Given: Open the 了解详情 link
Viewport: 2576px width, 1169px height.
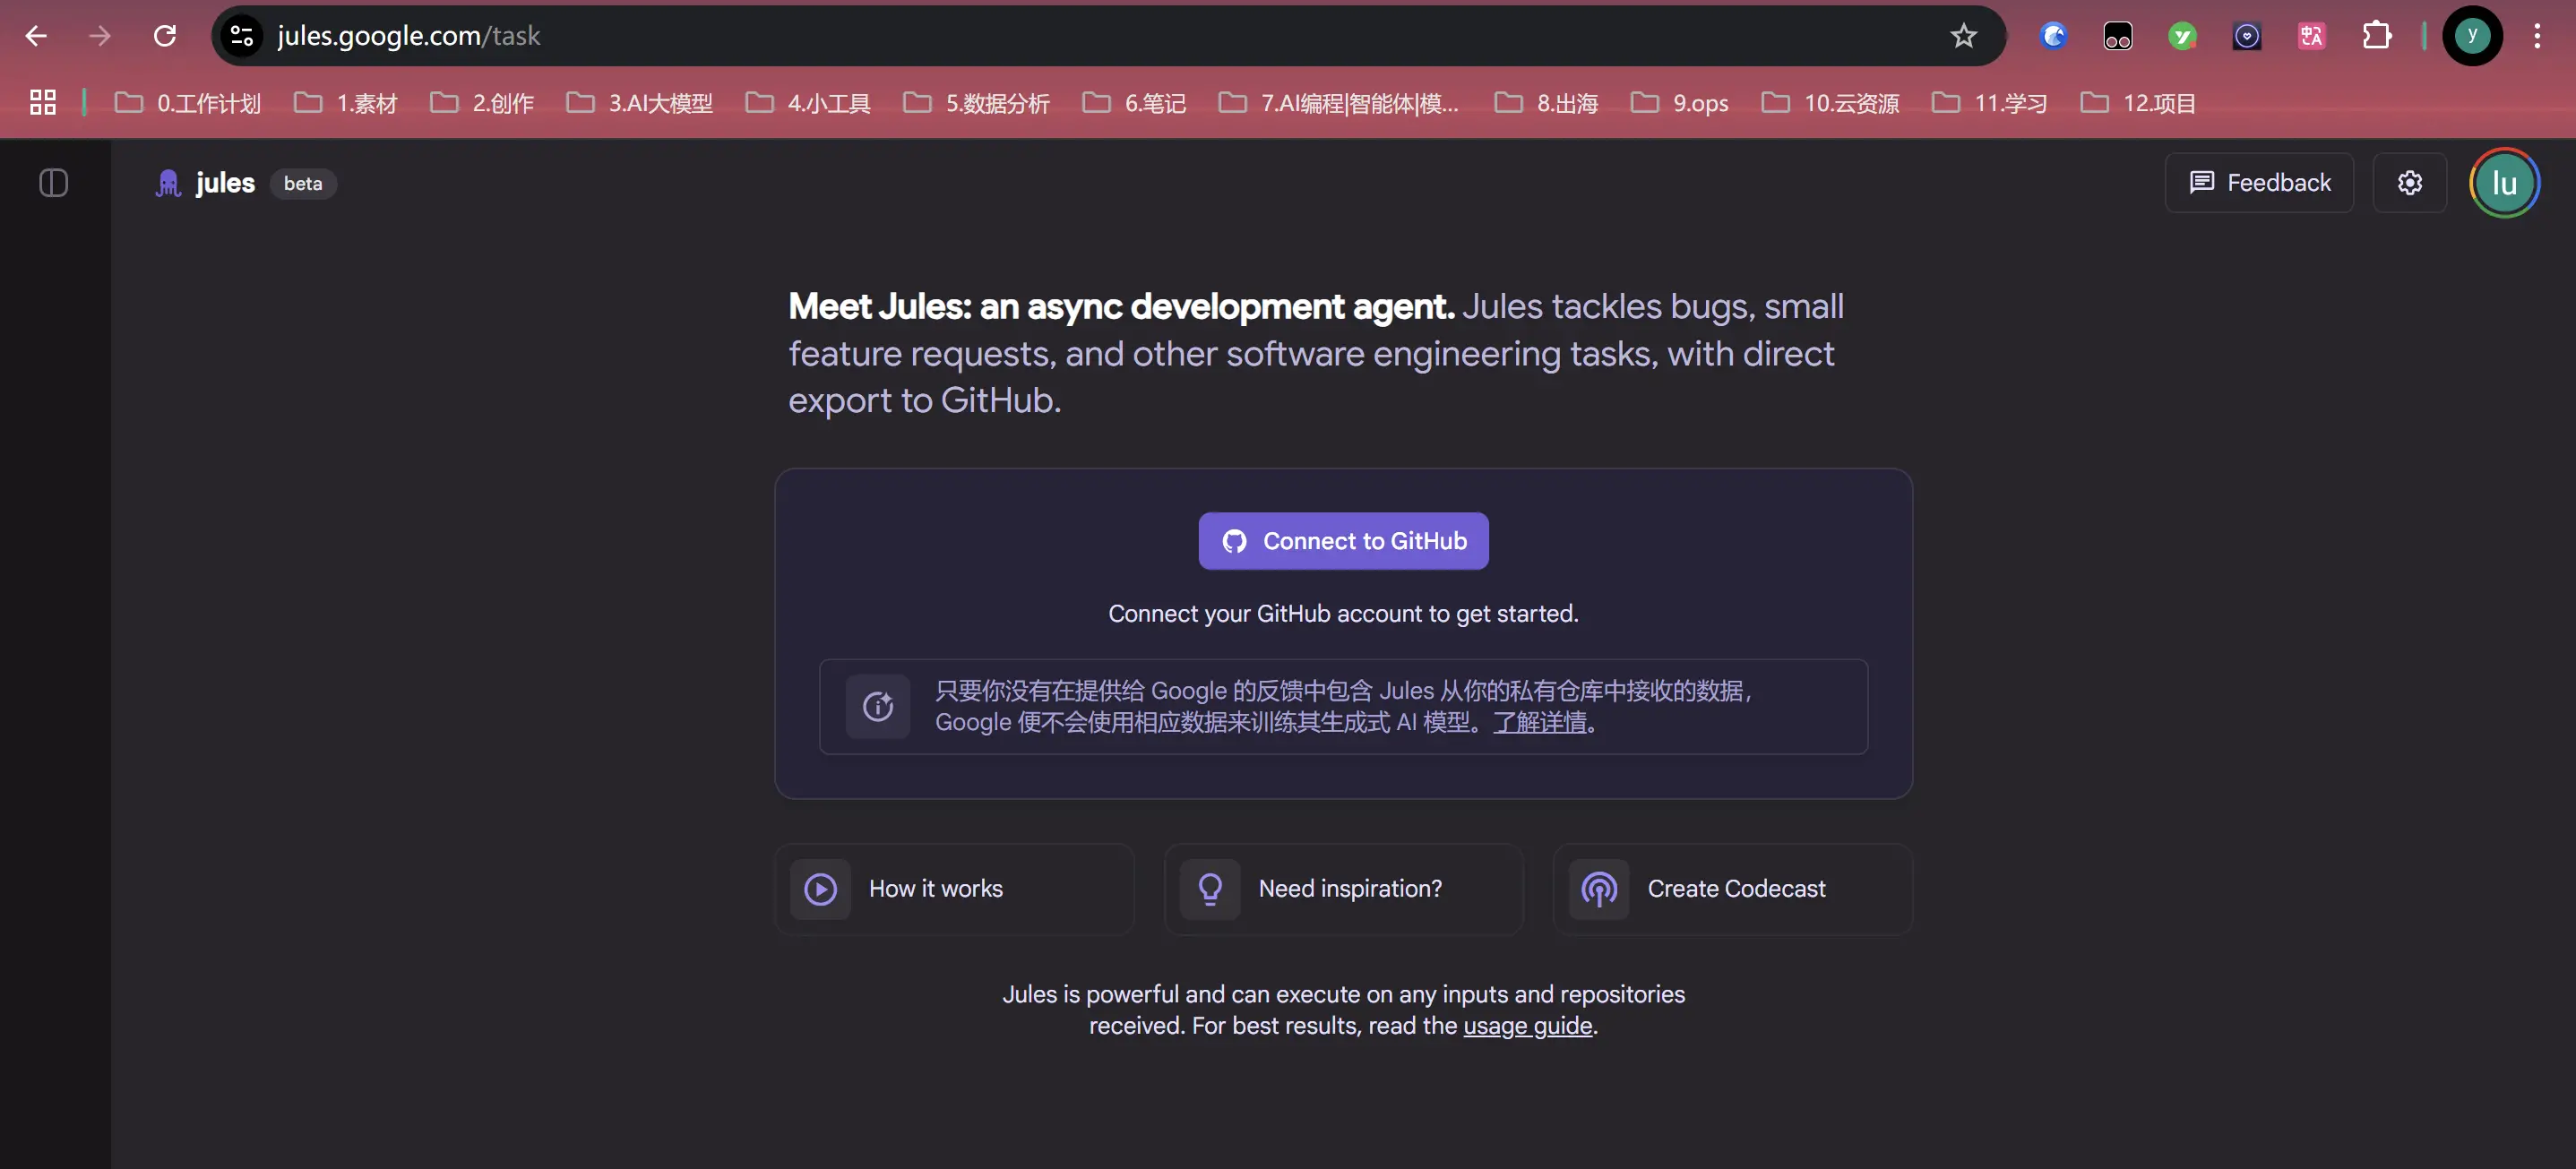Looking at the screenshot, I should (x=1540, y=722).
